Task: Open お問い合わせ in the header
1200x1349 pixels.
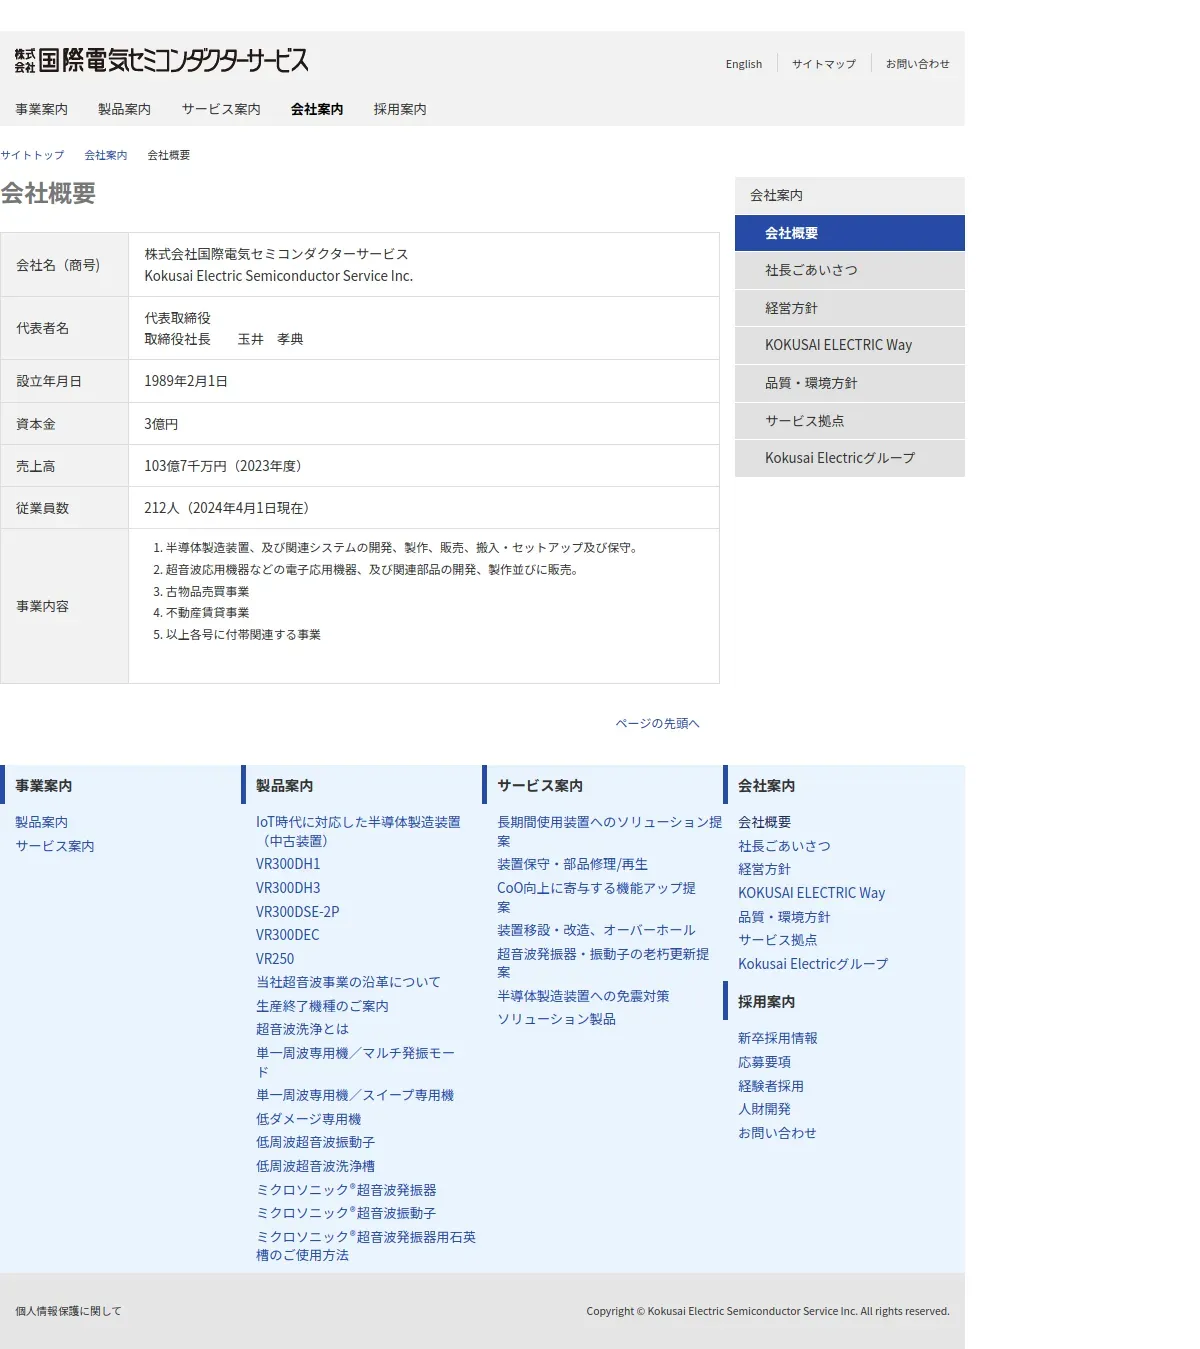Action: pos(917,64)
